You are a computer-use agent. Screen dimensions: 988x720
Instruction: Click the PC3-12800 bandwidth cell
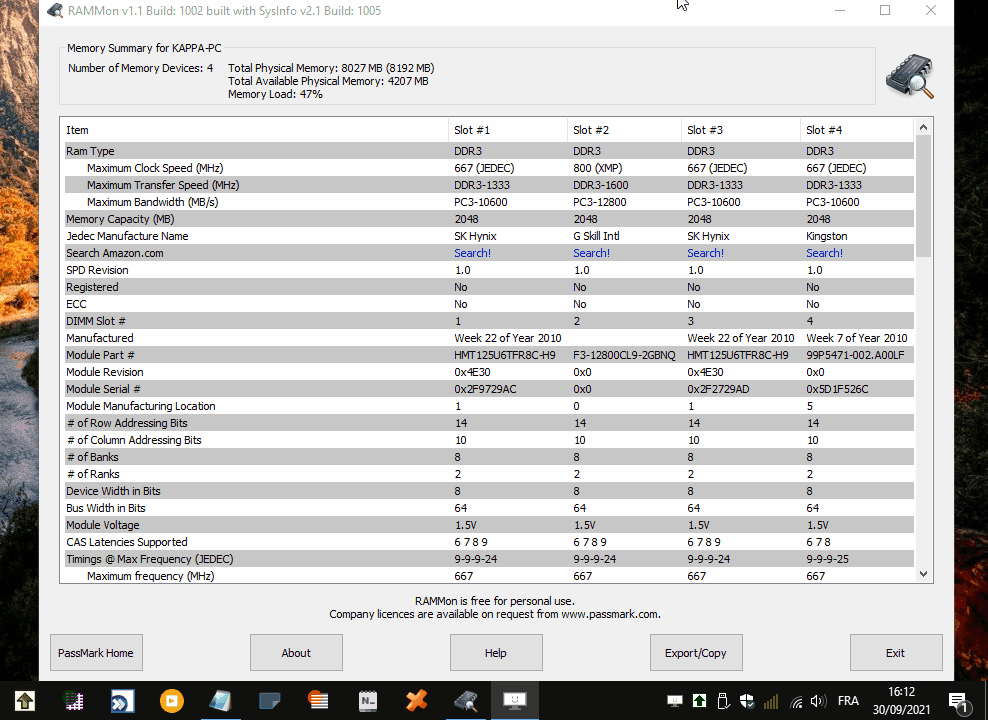point(600,202)
